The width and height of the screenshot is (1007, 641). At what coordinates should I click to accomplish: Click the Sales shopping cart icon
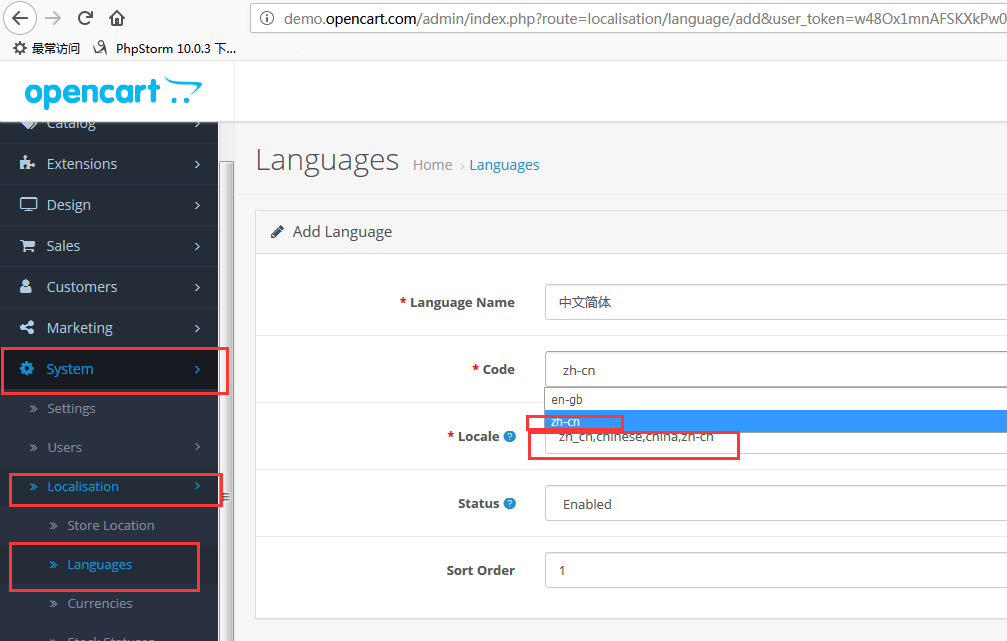pyautogui.click(x=28, y=245)
